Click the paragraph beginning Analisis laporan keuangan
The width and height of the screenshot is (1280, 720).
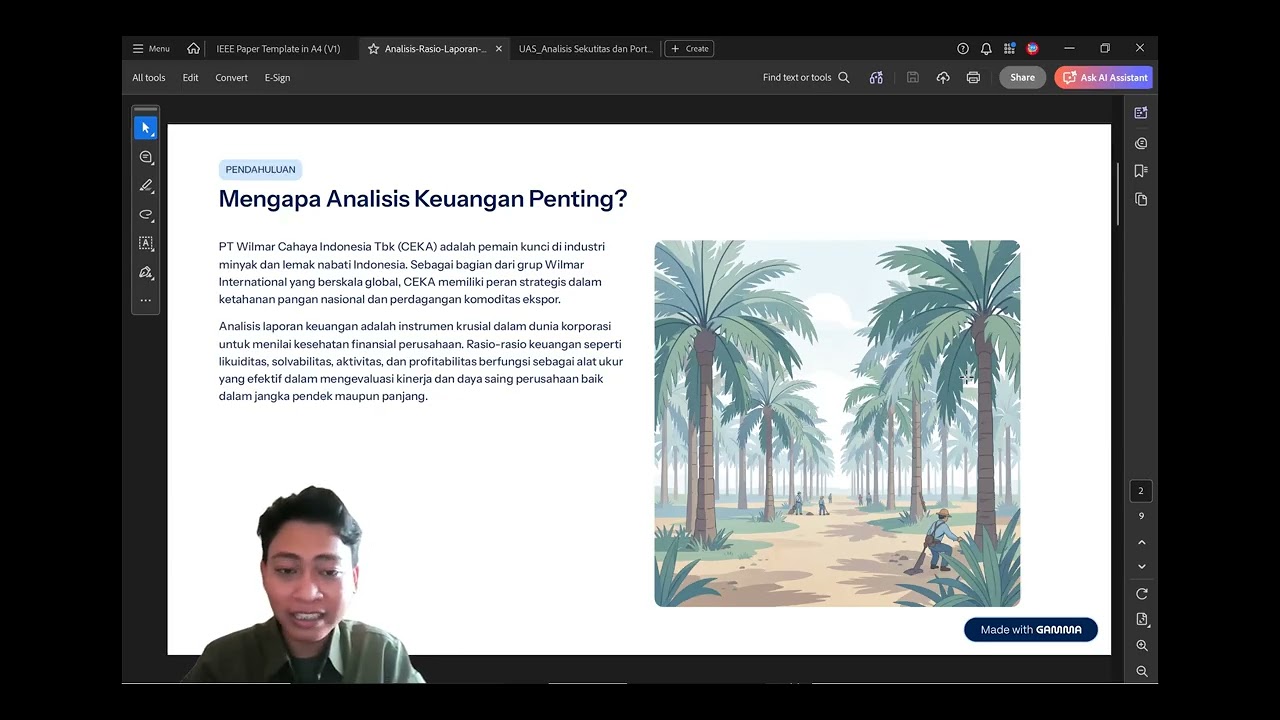tap(421, 361)
